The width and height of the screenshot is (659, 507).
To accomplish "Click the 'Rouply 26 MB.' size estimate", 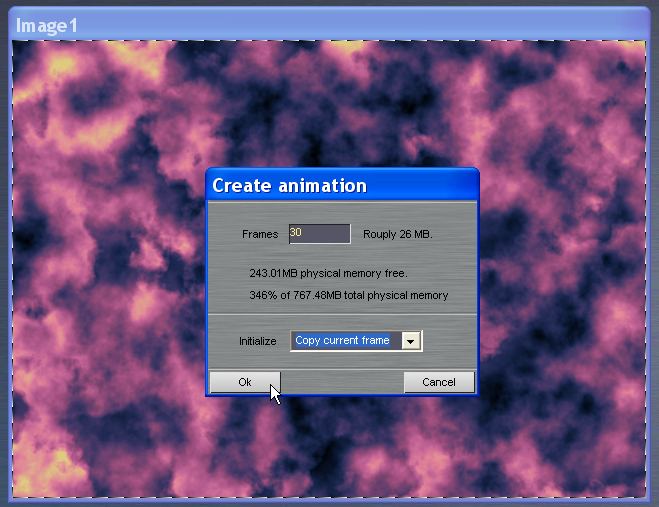I will click(x=397, y=235).
